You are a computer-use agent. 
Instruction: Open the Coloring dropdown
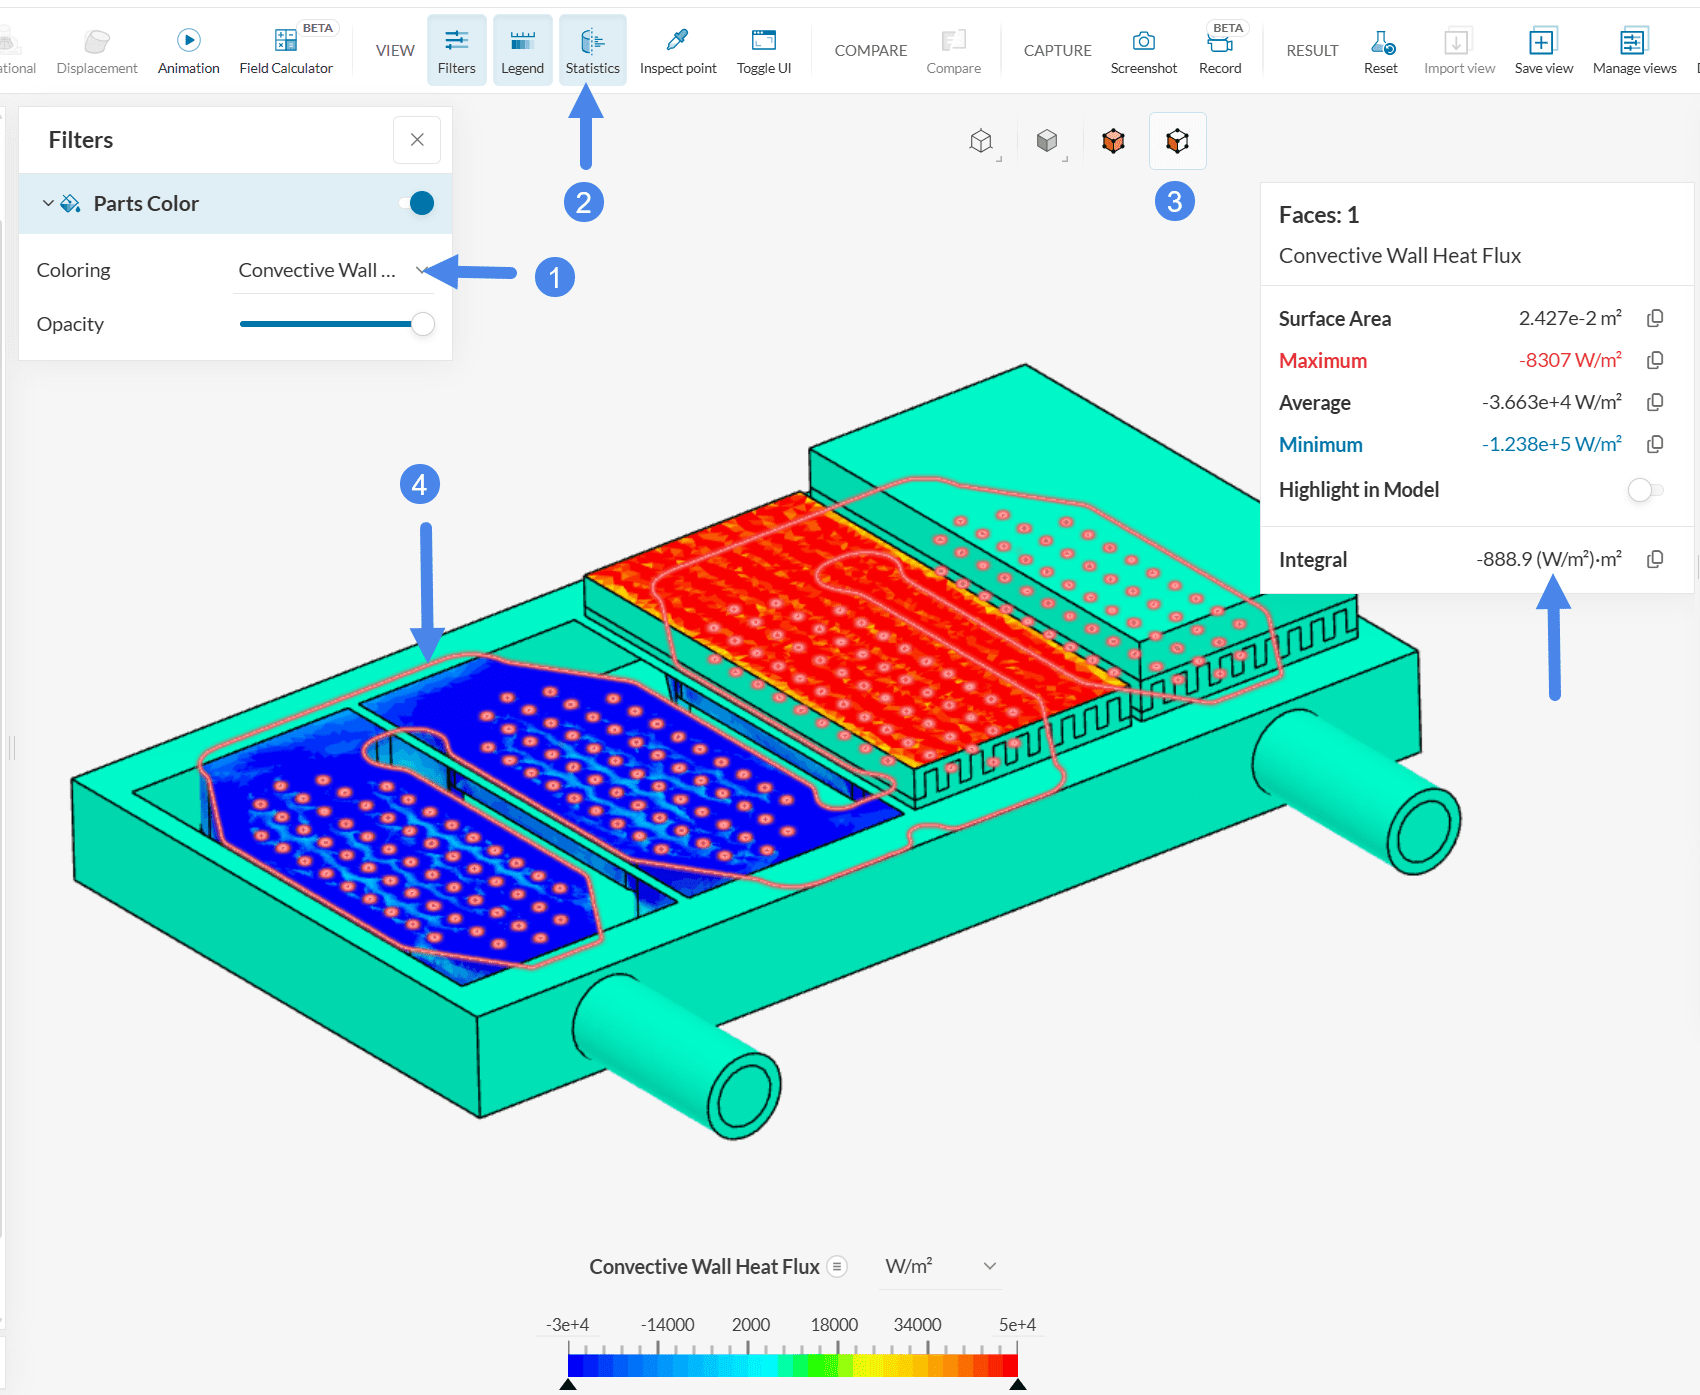point(328,270)
